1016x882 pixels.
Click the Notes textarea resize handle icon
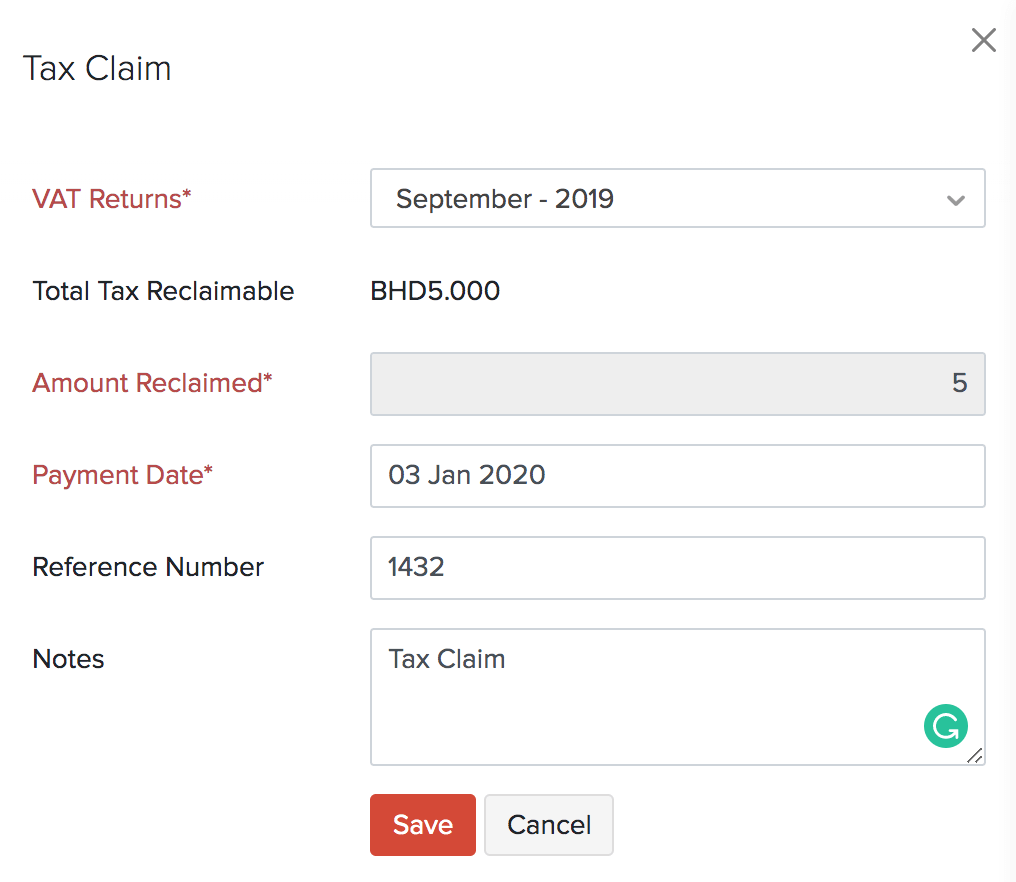pyautogui.click(x=976, y=757)
